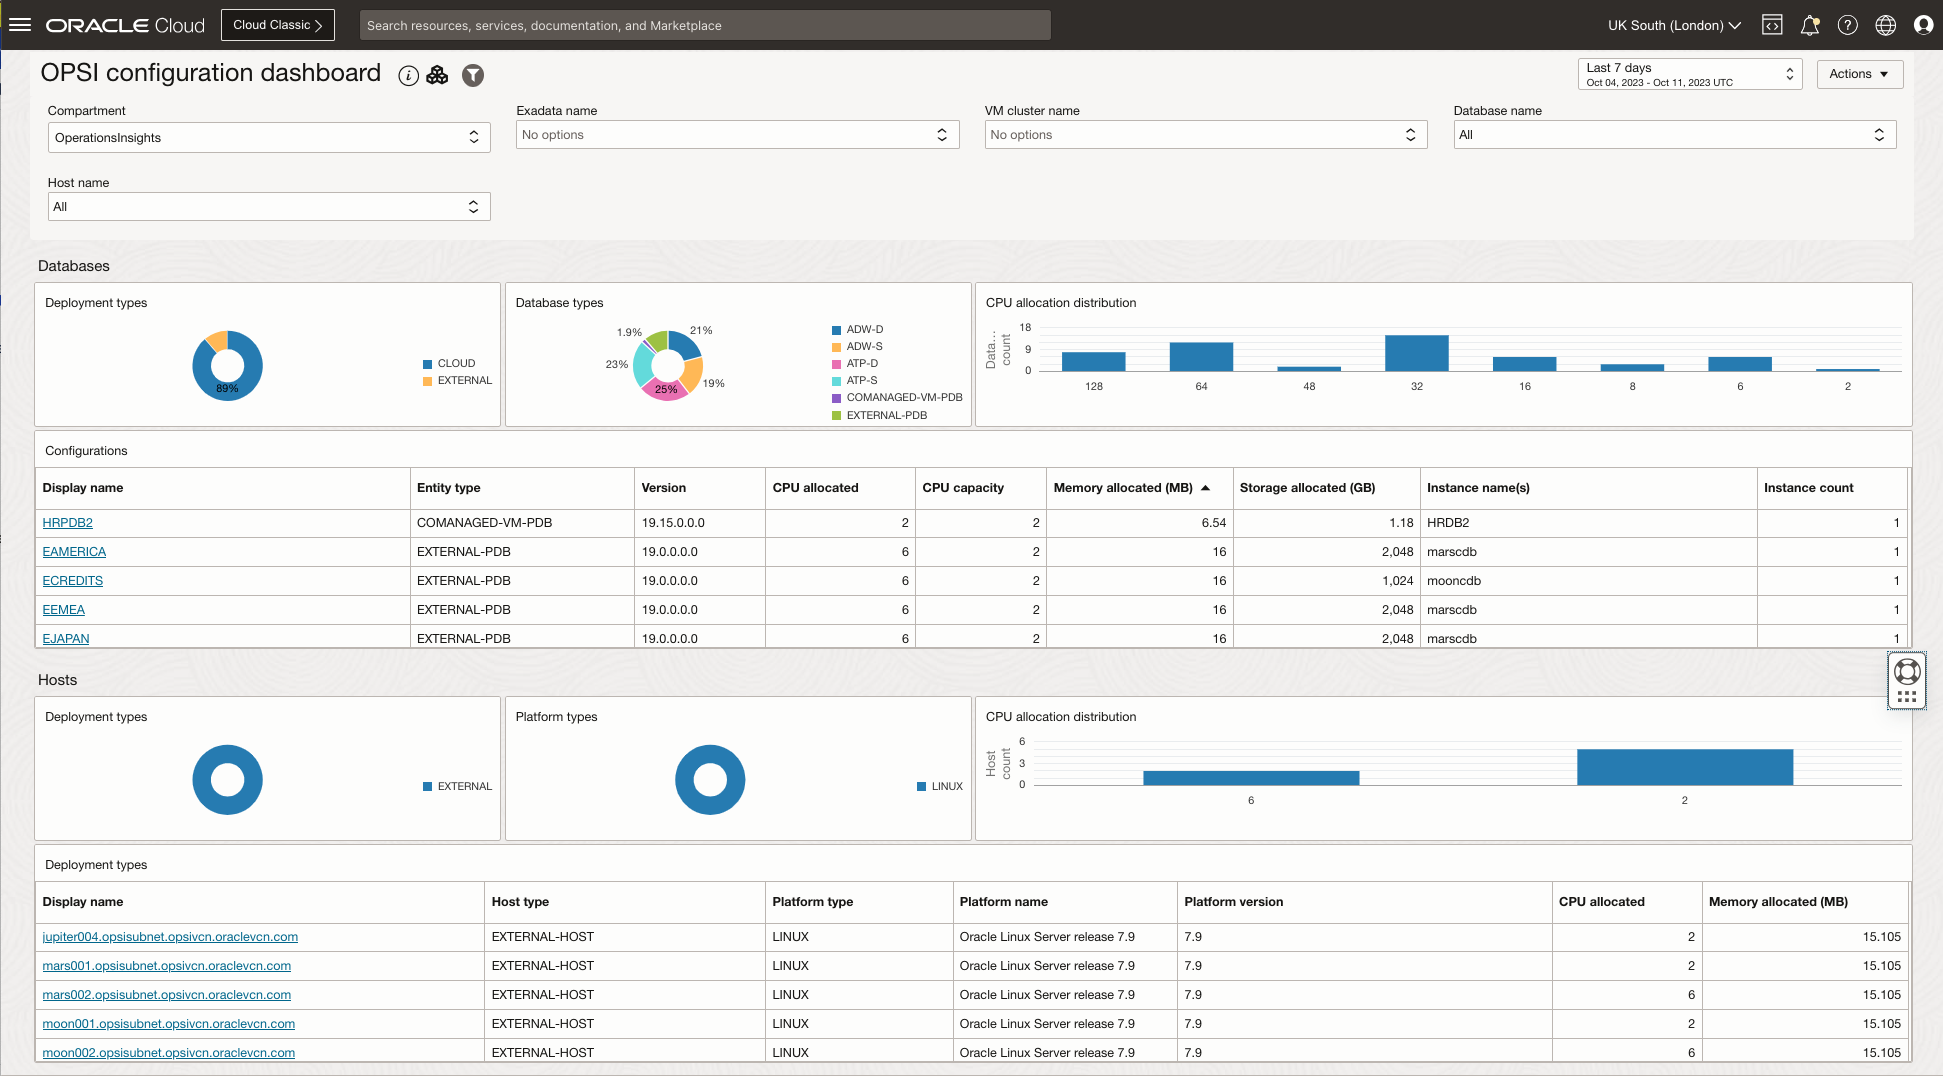Open the Last 7 days time selector
Screen dimensions: 1943x1076
(x=1689, y=74)
